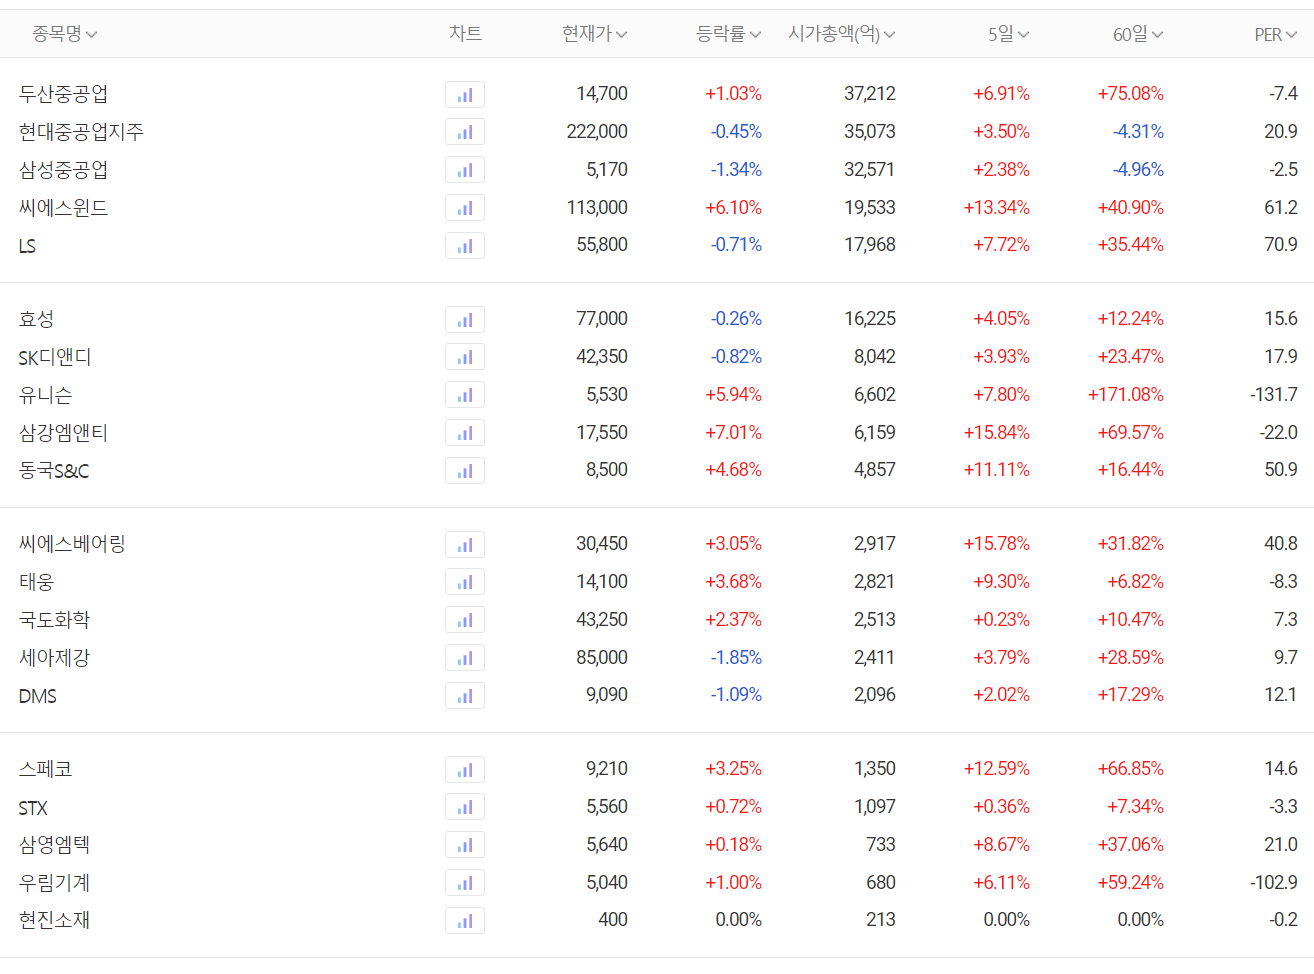Open chart icon for 현진소재
Viewport: 1314px width, 974px height.
coord(465,921)
